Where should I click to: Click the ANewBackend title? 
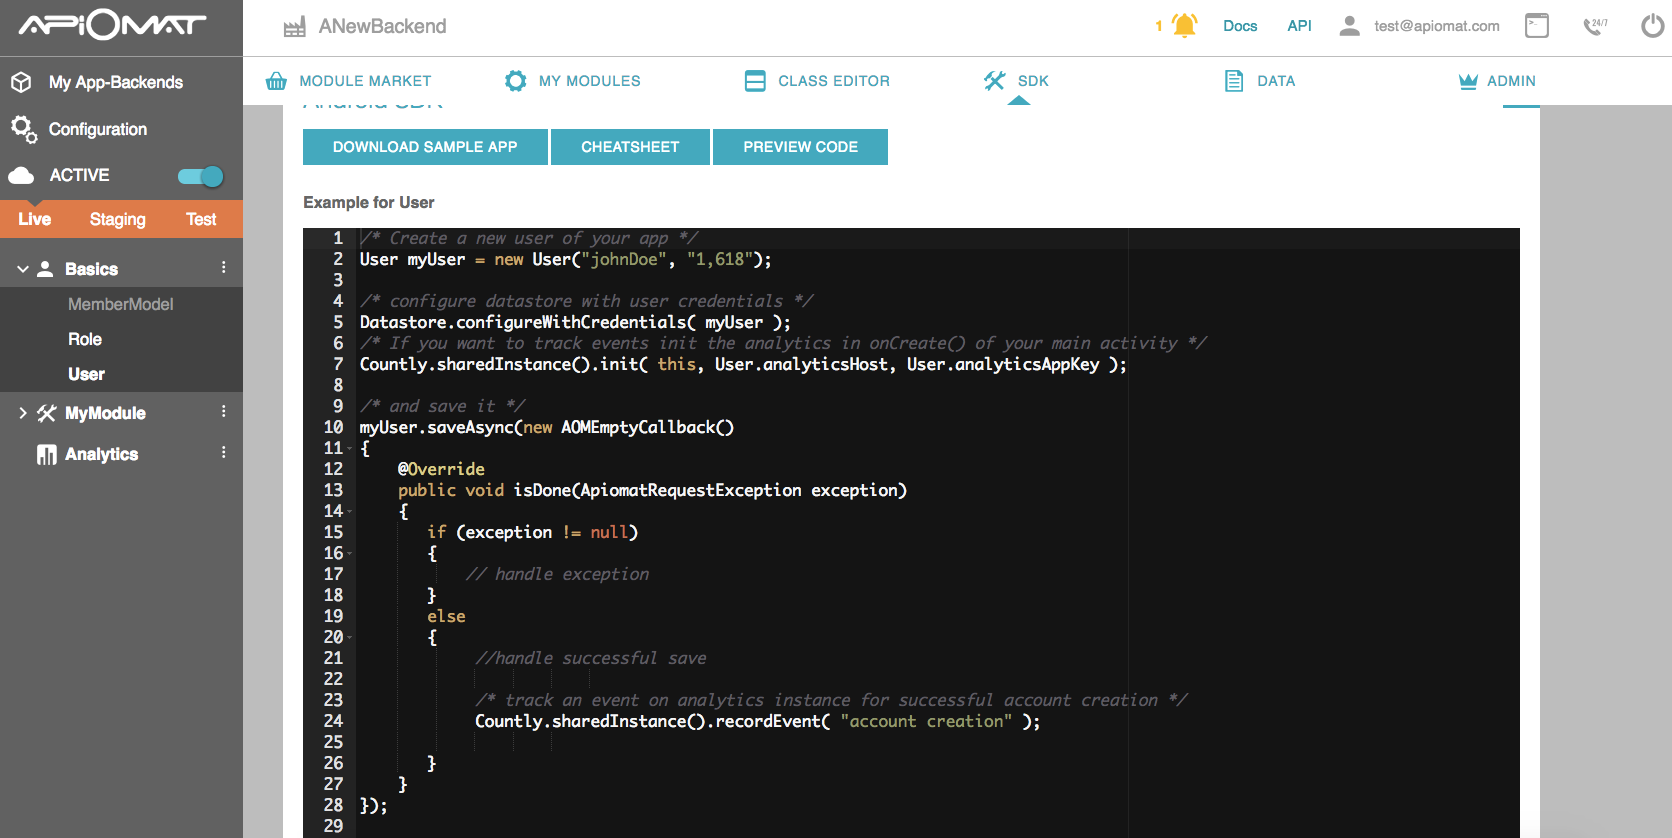pos(382,27)
